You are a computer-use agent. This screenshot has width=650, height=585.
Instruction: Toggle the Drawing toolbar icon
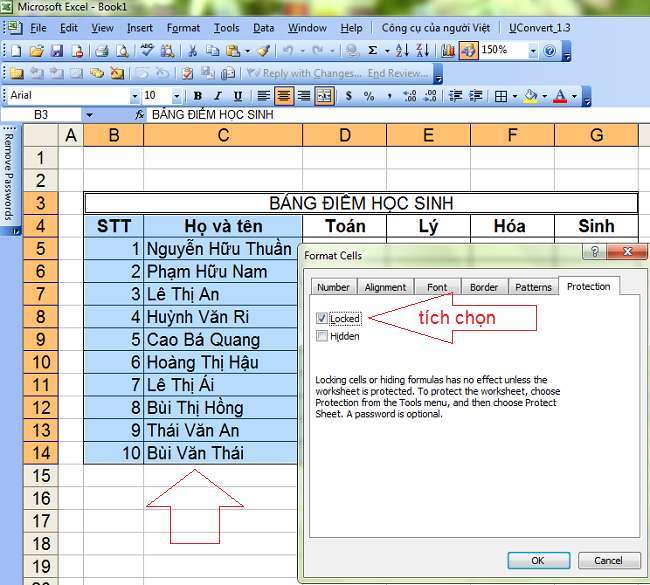point(468,51)
